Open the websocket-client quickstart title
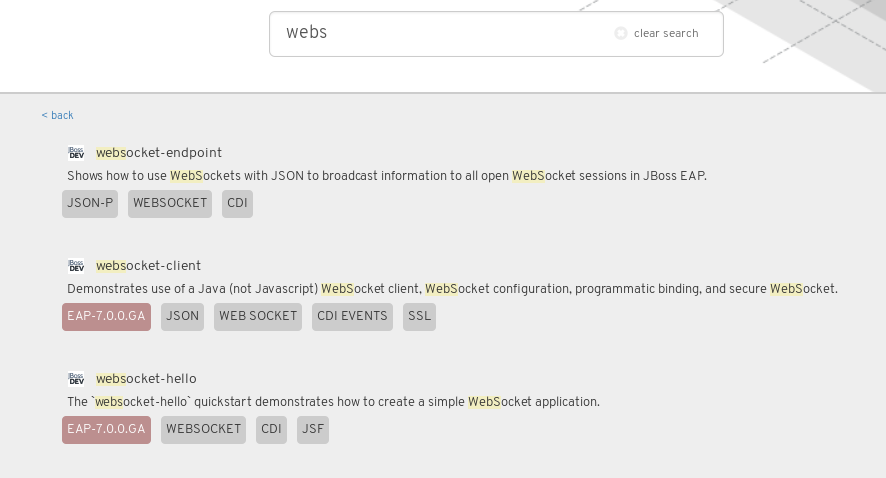The height and width of the screenshot is (478, 886). tap(148, 266)
